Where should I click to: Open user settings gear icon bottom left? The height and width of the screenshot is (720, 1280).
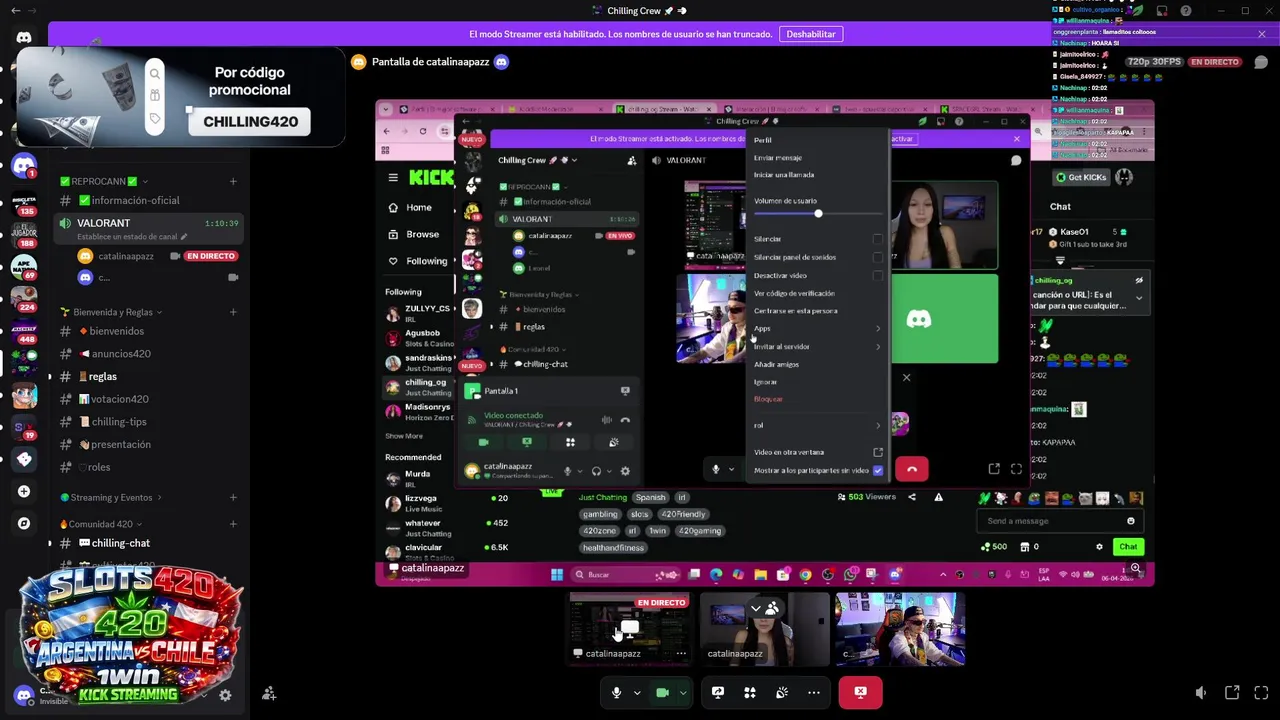coord(225,695)
